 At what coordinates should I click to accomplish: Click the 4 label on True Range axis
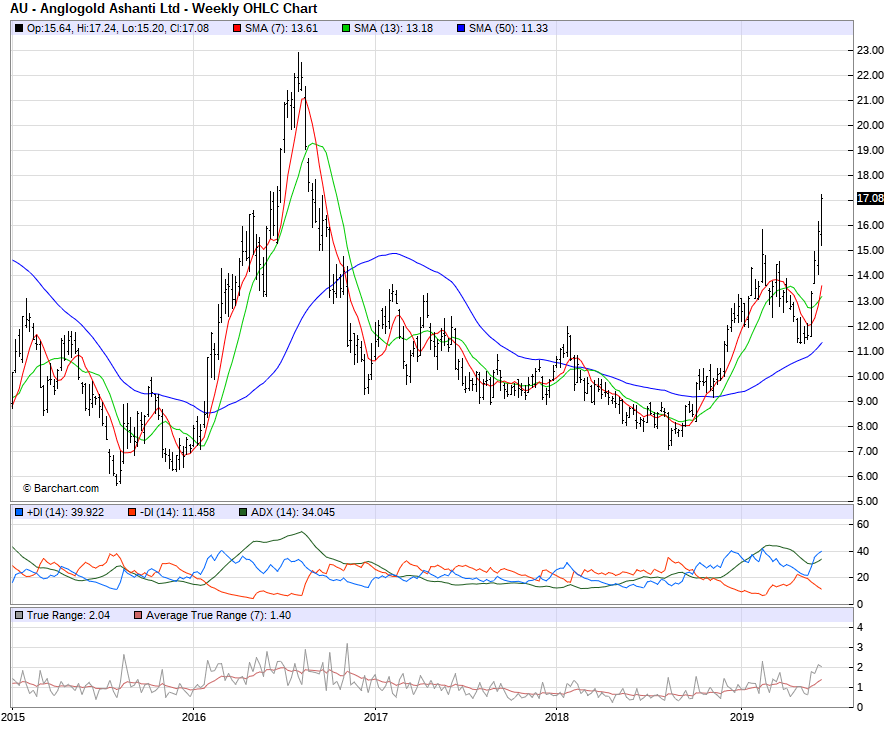(860, 627)
